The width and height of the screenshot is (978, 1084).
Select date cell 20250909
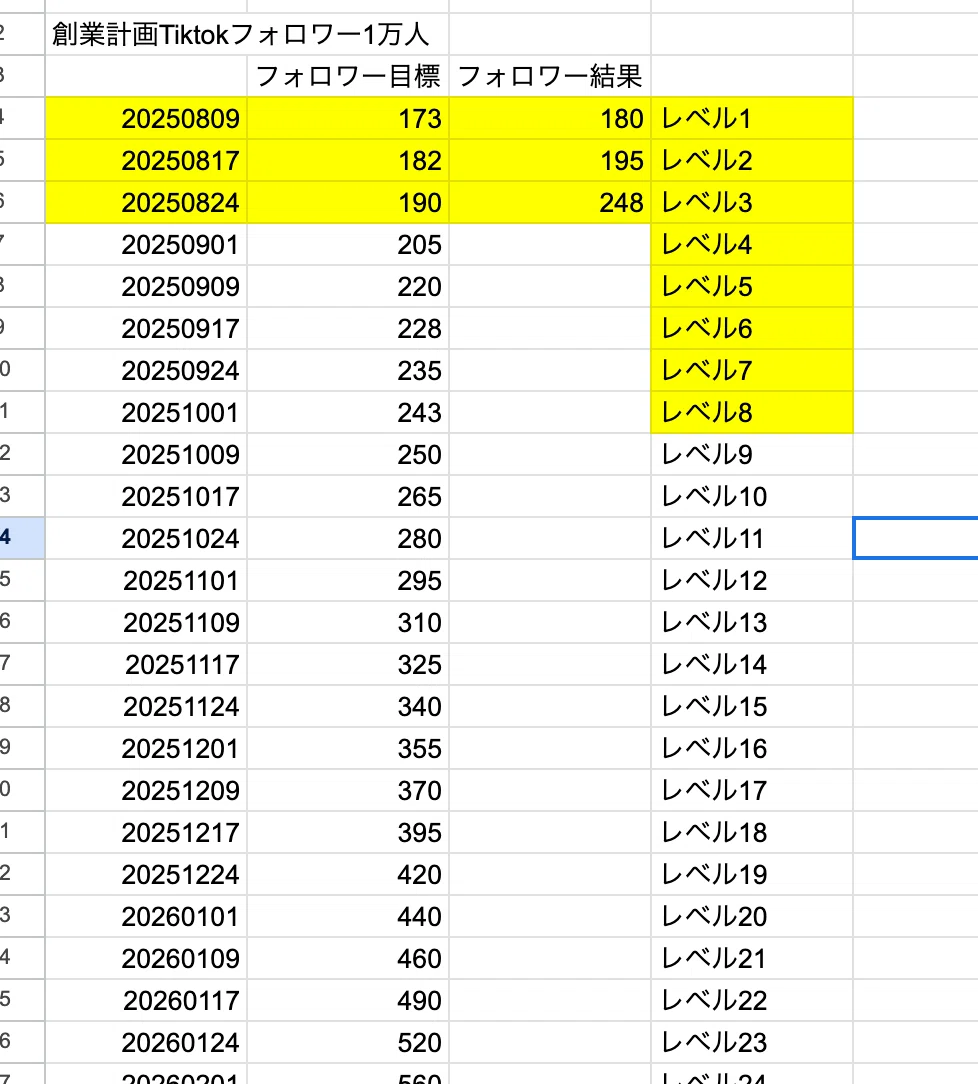(147, 286)
